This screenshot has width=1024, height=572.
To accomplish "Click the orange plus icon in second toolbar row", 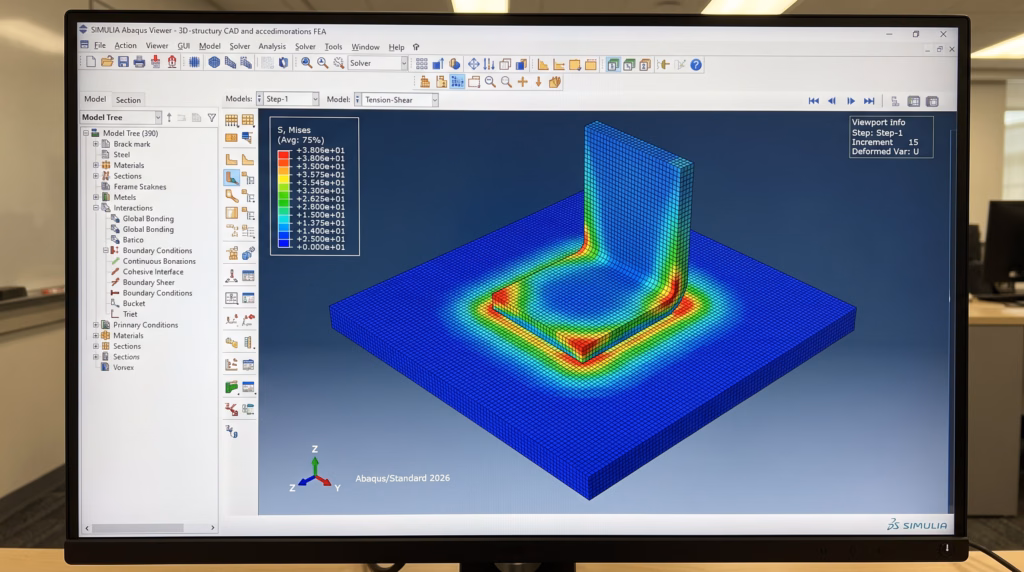I will pyautogui.click(x=522, y=82).
